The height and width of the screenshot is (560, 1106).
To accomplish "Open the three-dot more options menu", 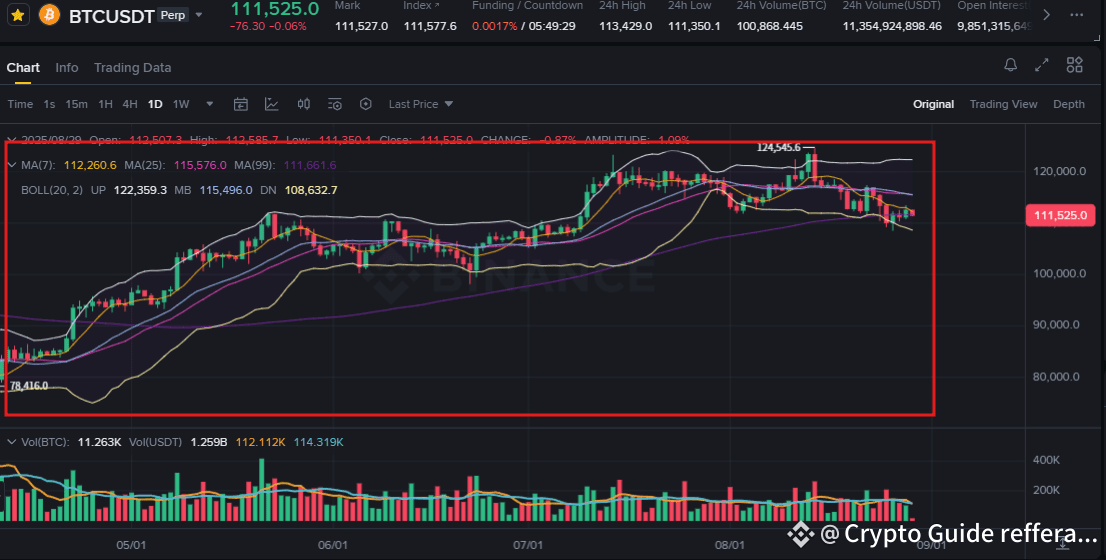I will (1075, 15).
